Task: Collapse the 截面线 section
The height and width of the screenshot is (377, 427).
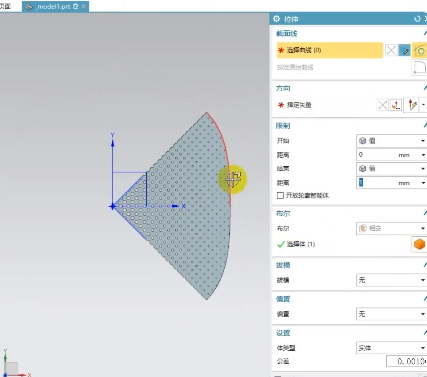Action: coord(425,33)
